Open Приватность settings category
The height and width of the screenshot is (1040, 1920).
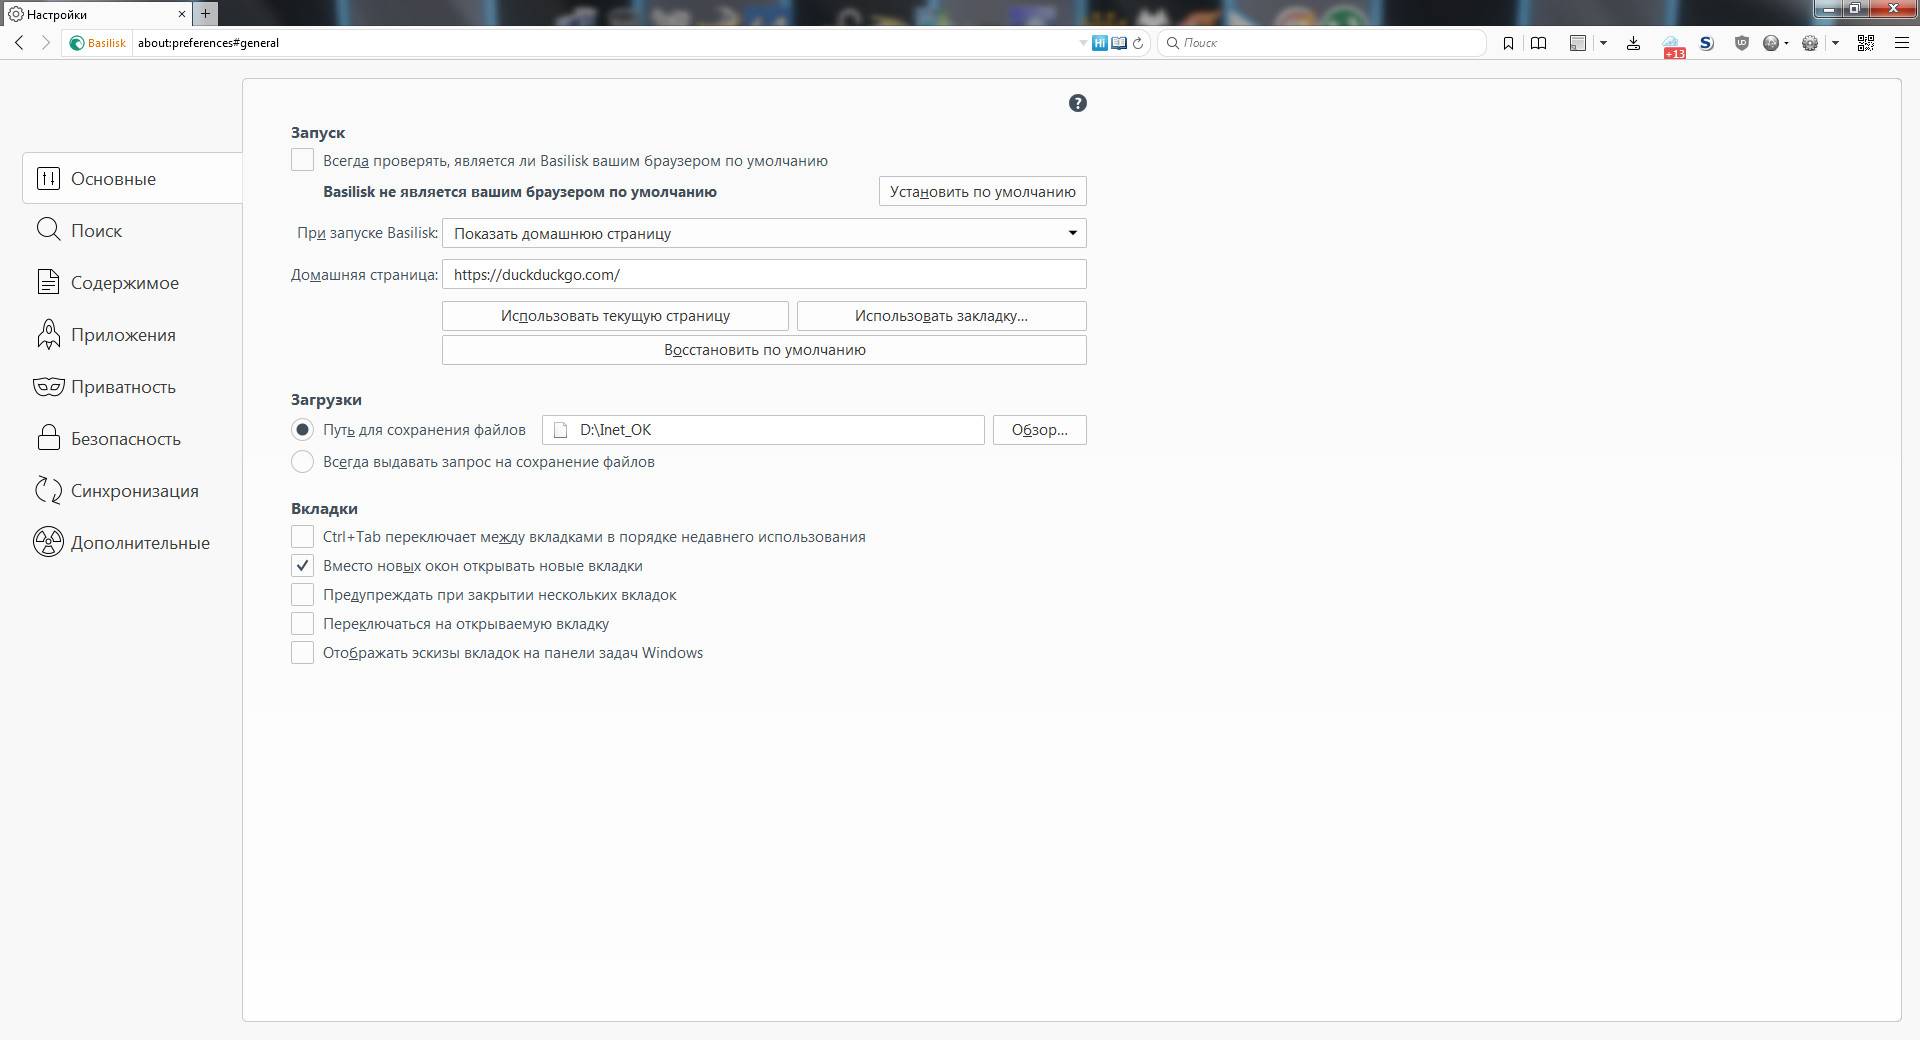tap(132, 386)
